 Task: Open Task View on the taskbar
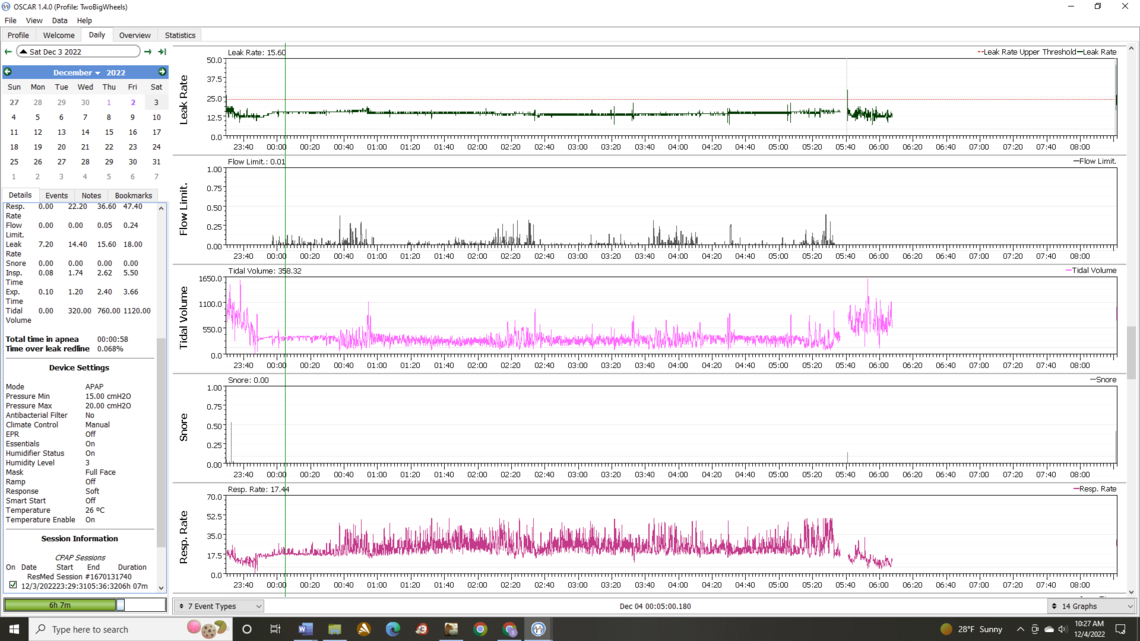pos(276,629)
